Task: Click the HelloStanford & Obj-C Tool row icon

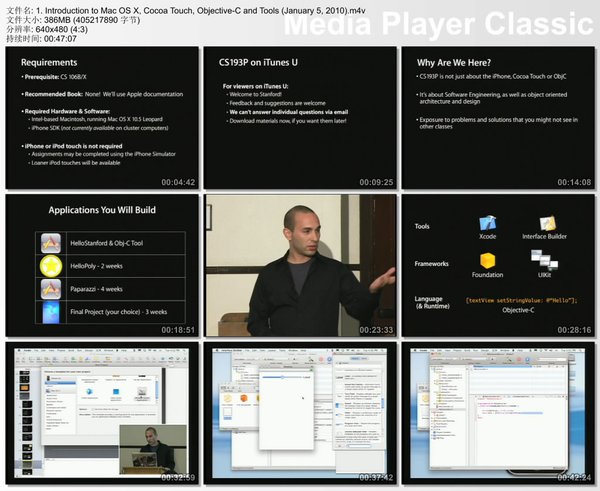Action: click(51, 243)
